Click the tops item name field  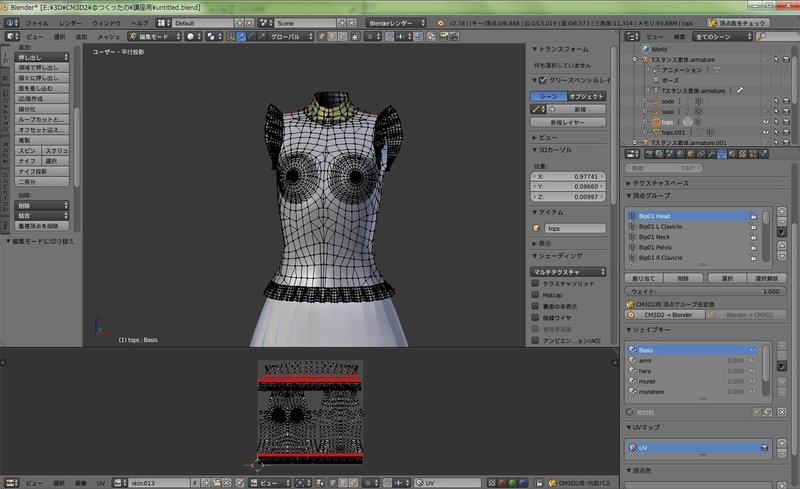coord(575,228)
